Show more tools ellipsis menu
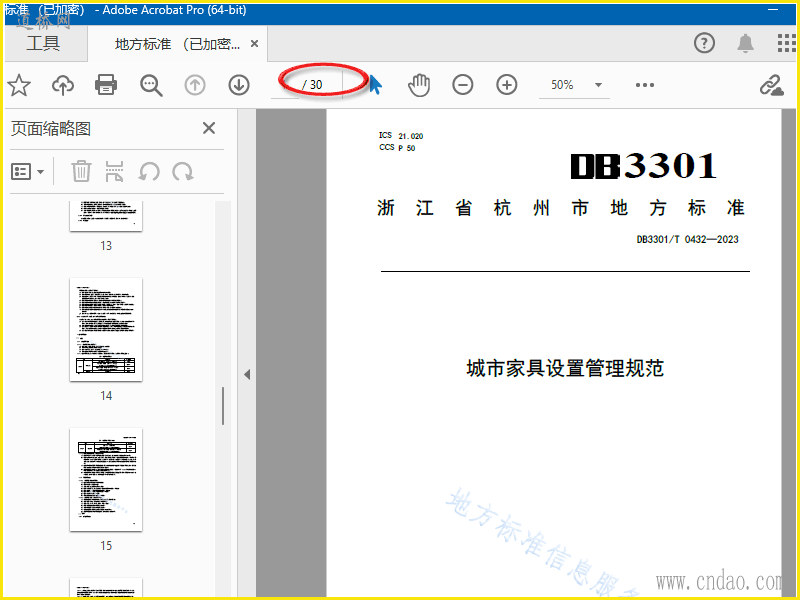800x600 pixels. click(x=645, y=85)
